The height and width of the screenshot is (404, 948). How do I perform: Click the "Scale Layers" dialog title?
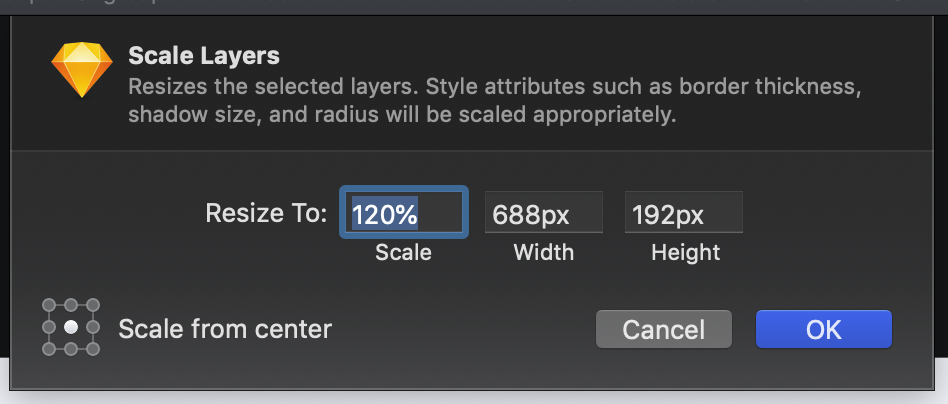pos(204,56)
